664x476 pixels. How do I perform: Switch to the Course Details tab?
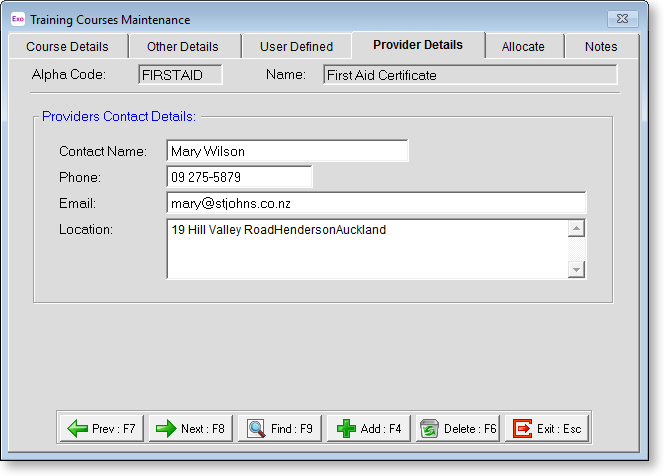click(67, 47)
